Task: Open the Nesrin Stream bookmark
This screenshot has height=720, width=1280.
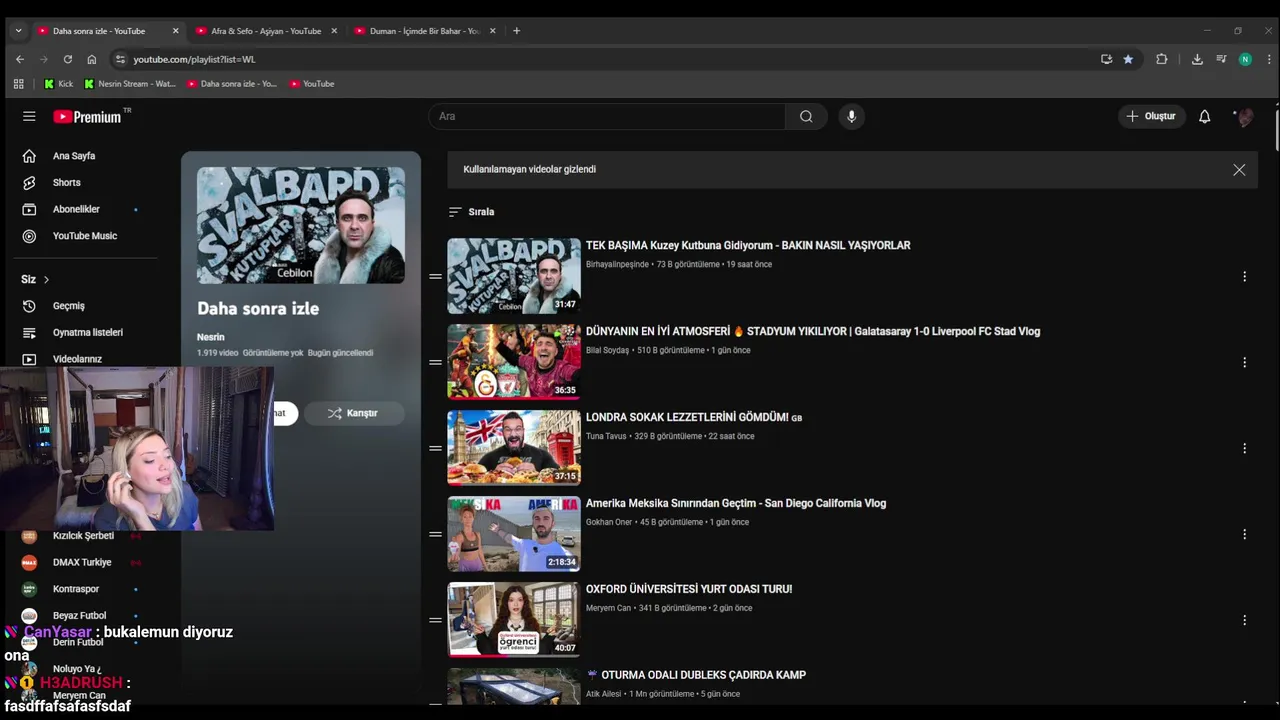Action: [130, 84]
